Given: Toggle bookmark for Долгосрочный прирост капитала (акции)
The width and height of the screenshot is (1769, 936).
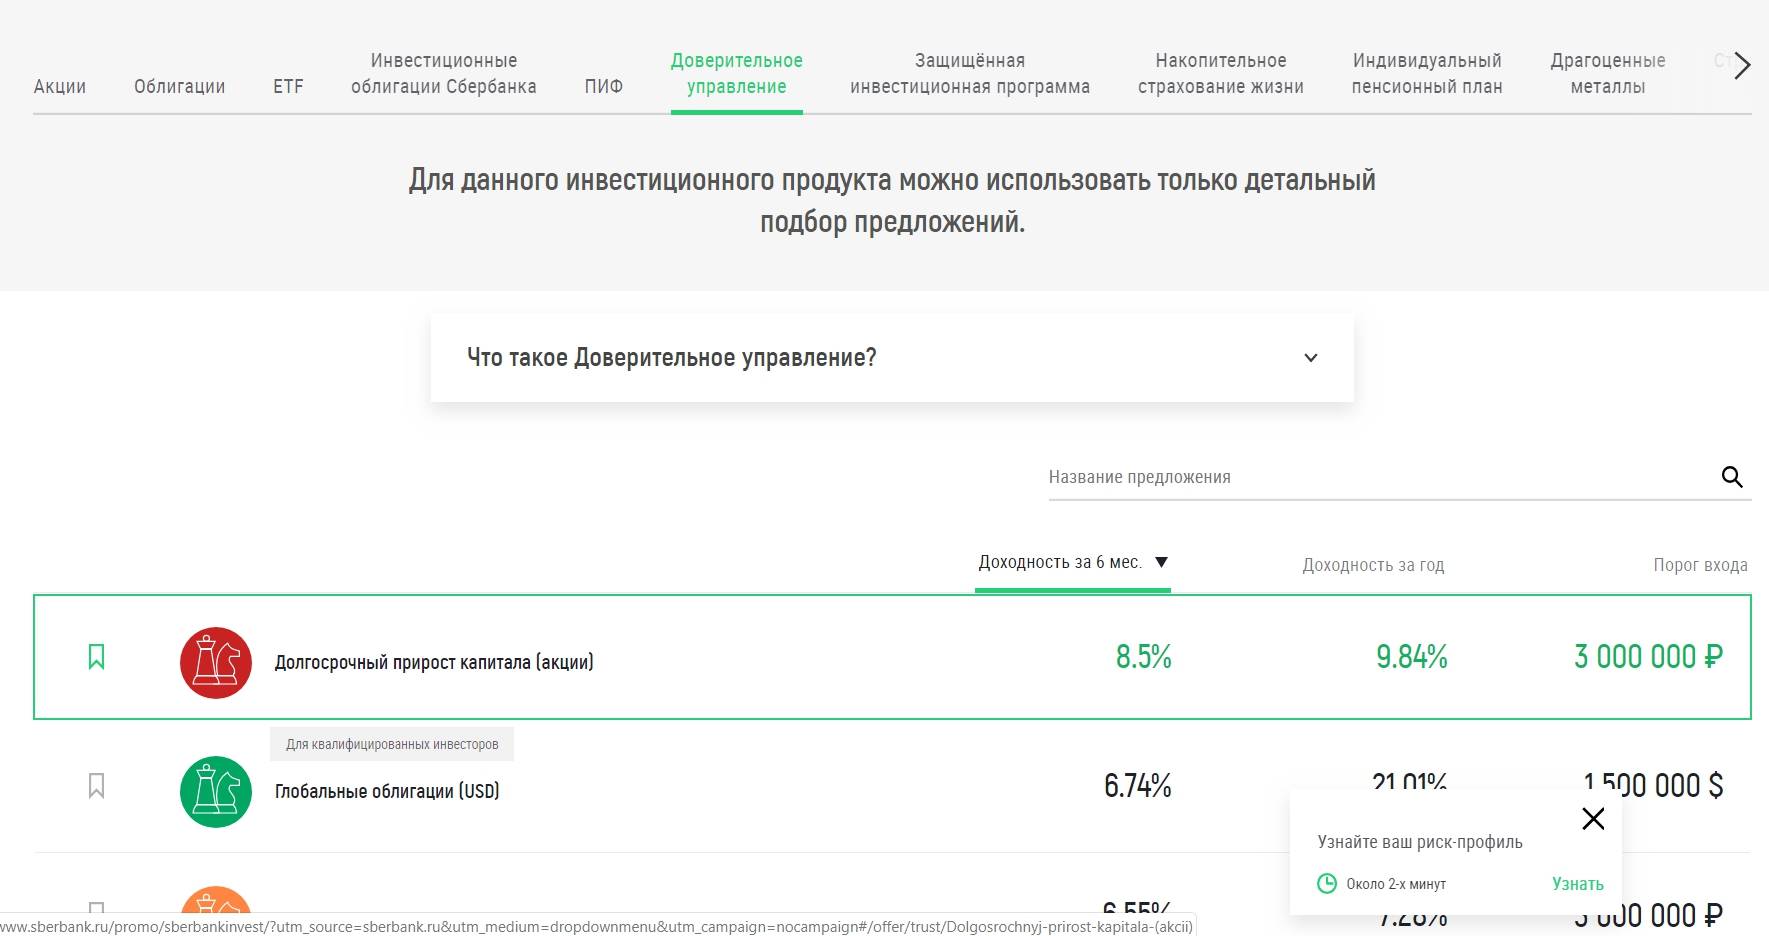Looking at the screenshot, I should point(97,657).
